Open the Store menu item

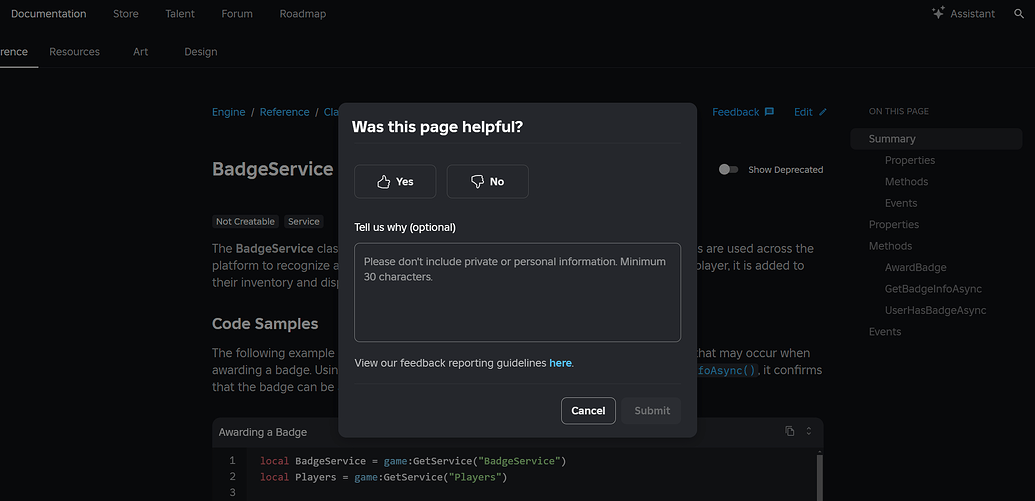pyautogui.click(x=125, y=13)
